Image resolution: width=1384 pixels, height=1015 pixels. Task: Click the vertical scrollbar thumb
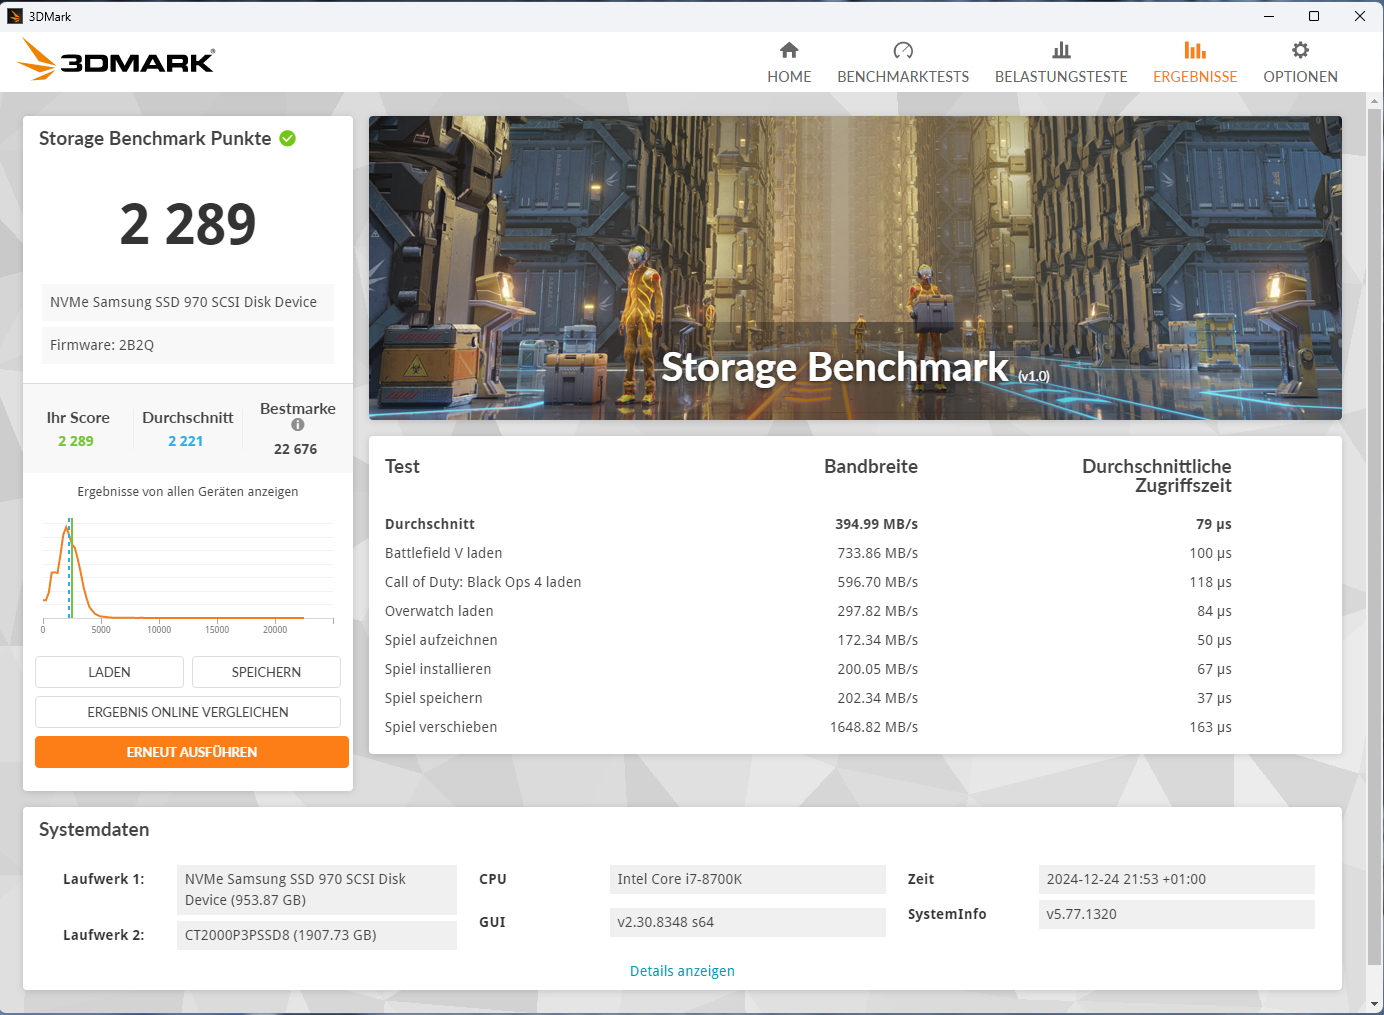[1374, 538]
